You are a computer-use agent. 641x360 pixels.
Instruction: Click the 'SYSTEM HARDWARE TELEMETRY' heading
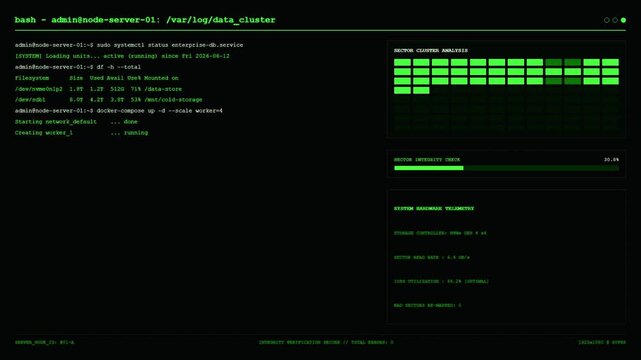(434, 208)
